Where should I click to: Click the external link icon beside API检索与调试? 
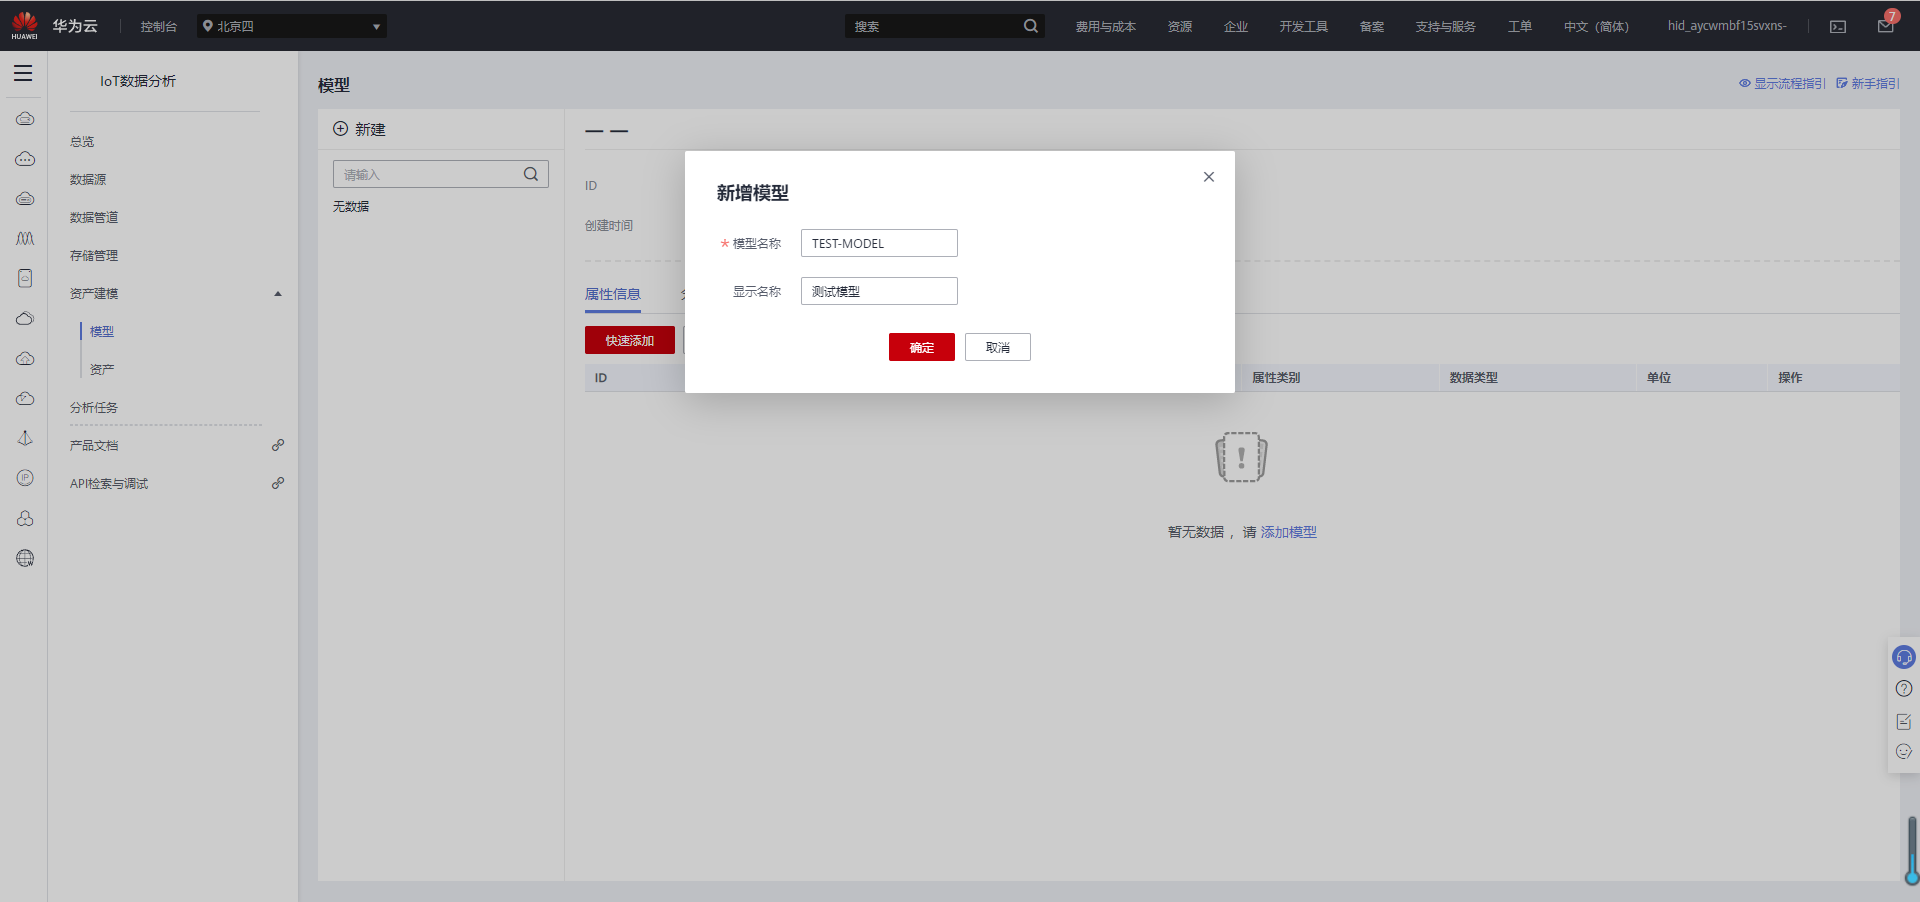[278, 483]
